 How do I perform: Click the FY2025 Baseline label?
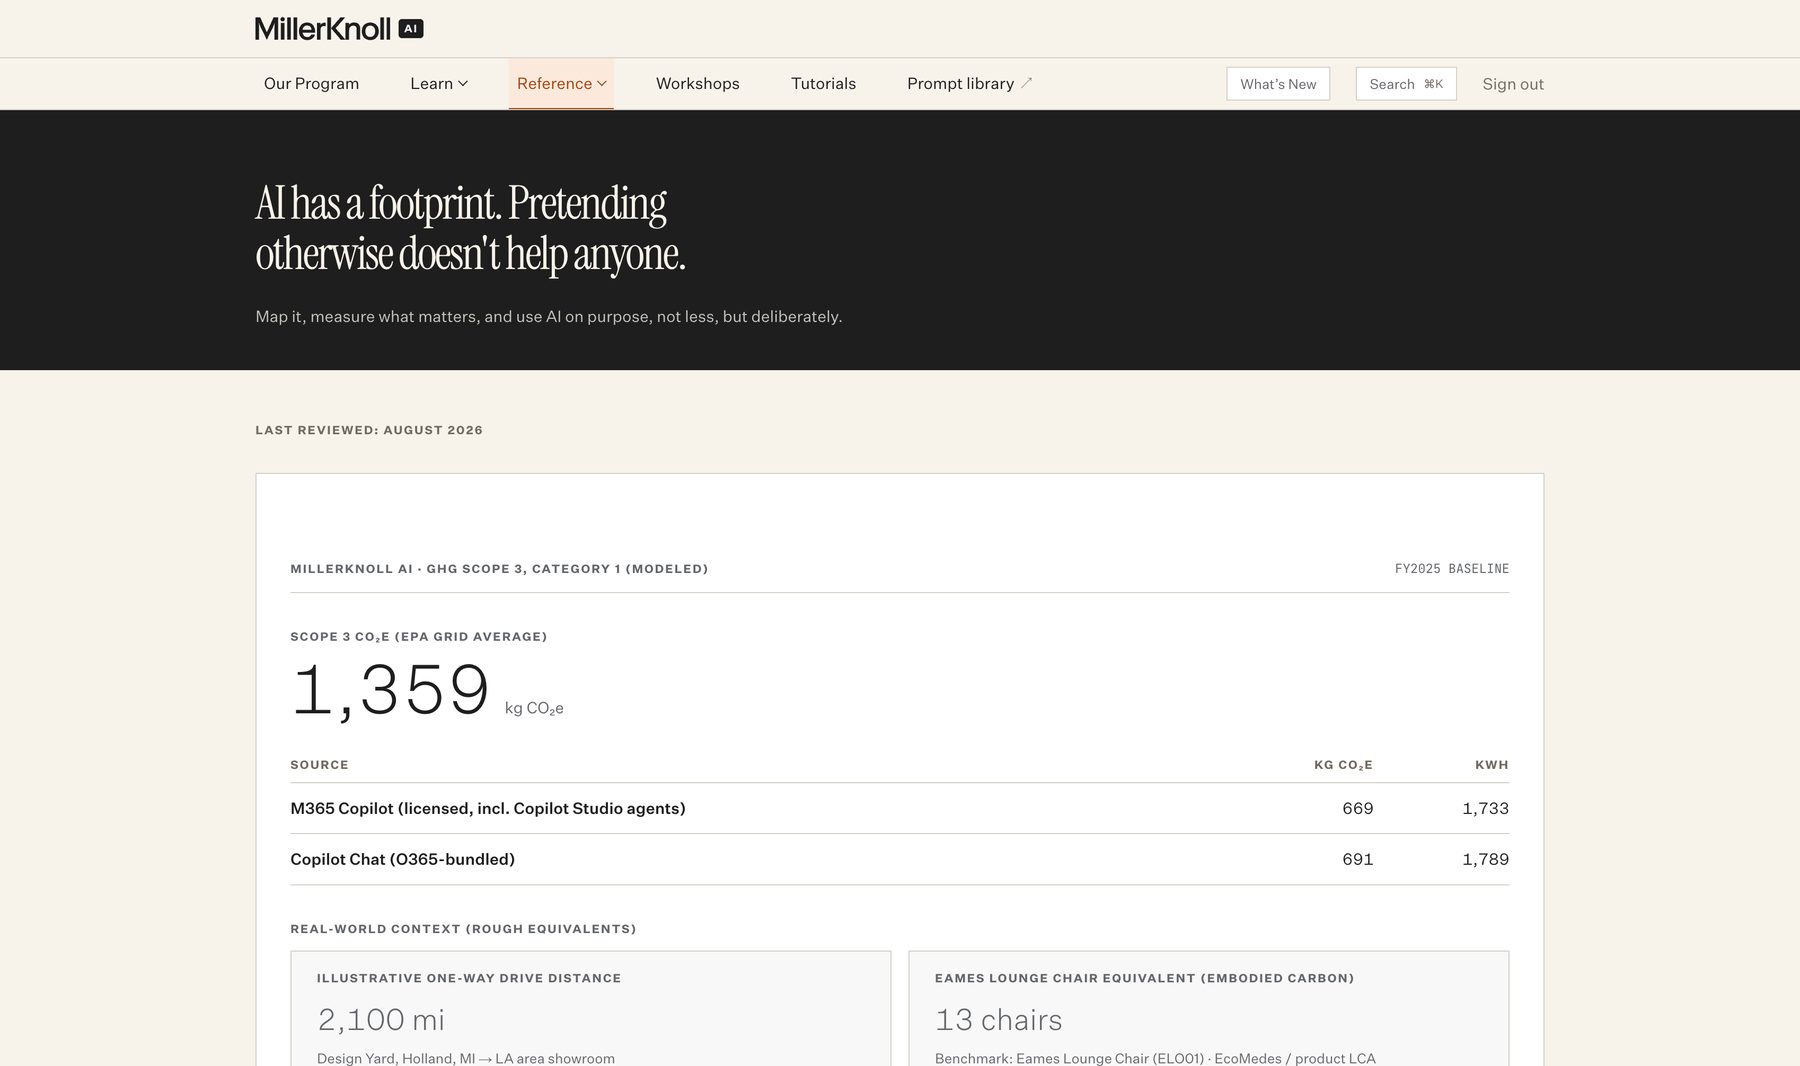(1452, 569)
